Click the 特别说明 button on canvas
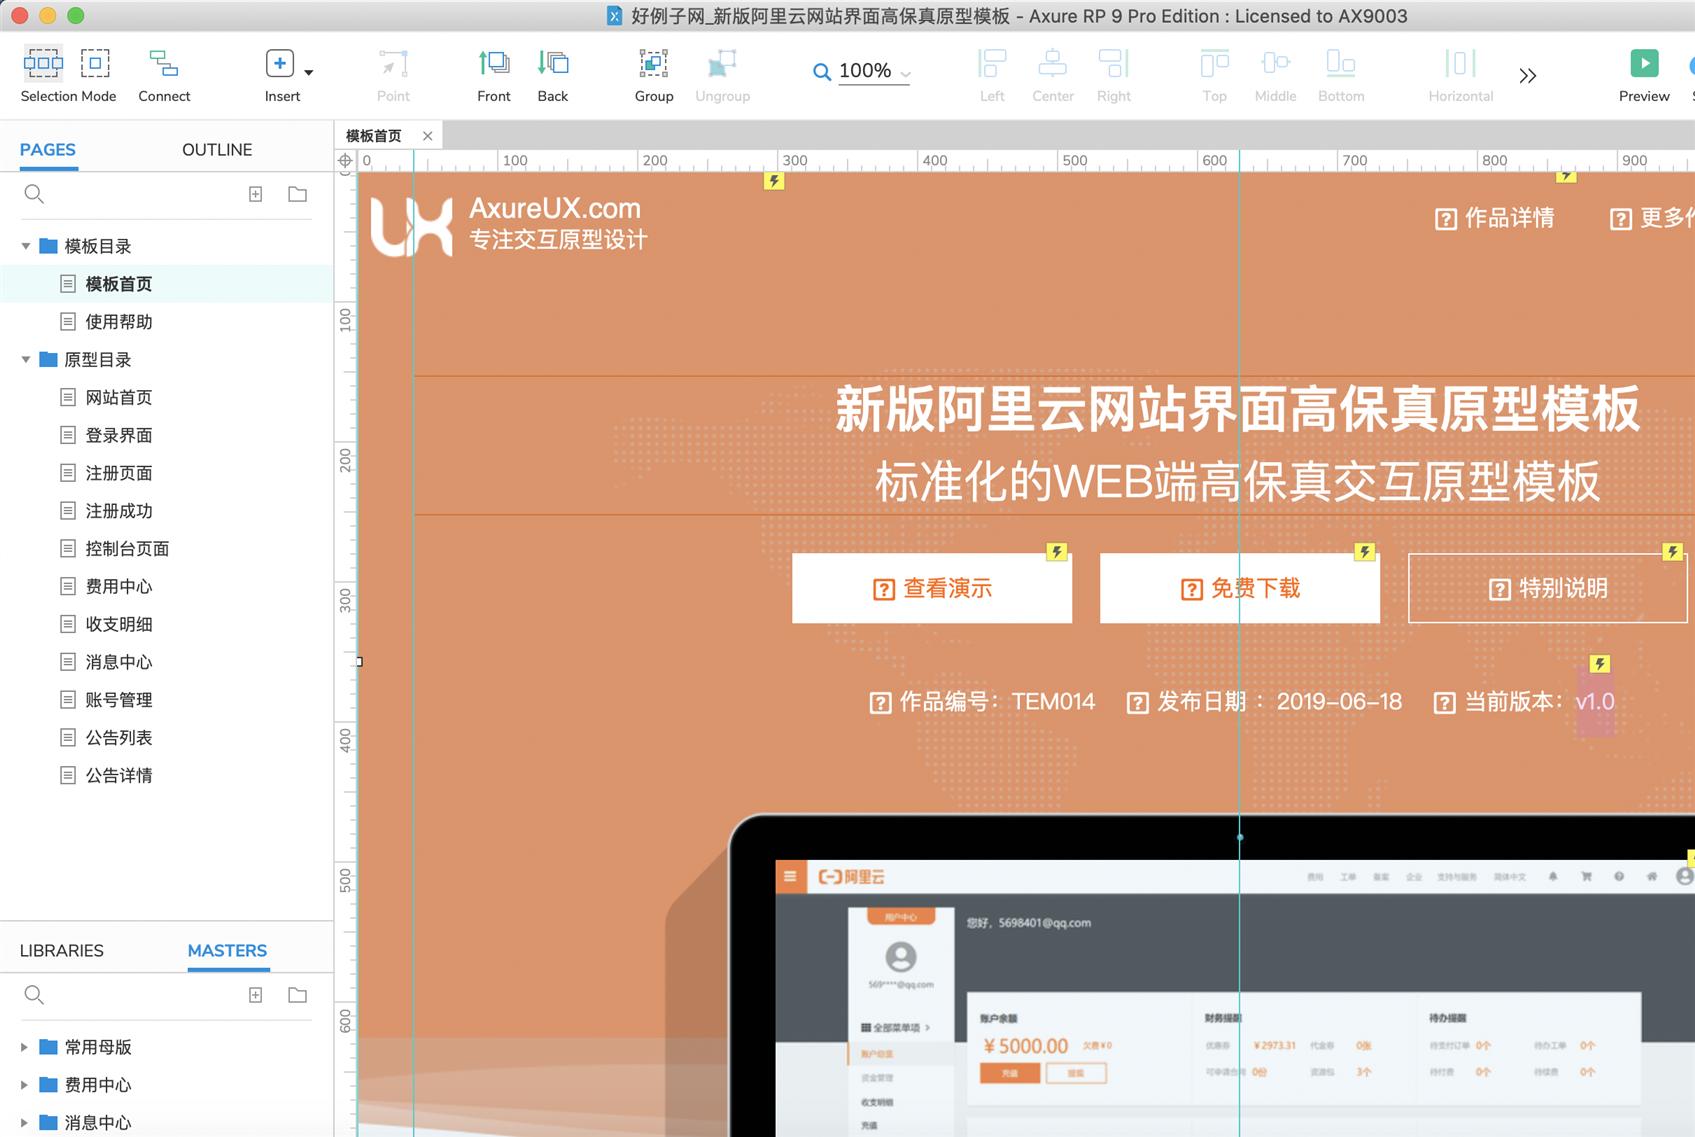Viewport: 1695px width, 1137px height. [x=1548, y=588]
